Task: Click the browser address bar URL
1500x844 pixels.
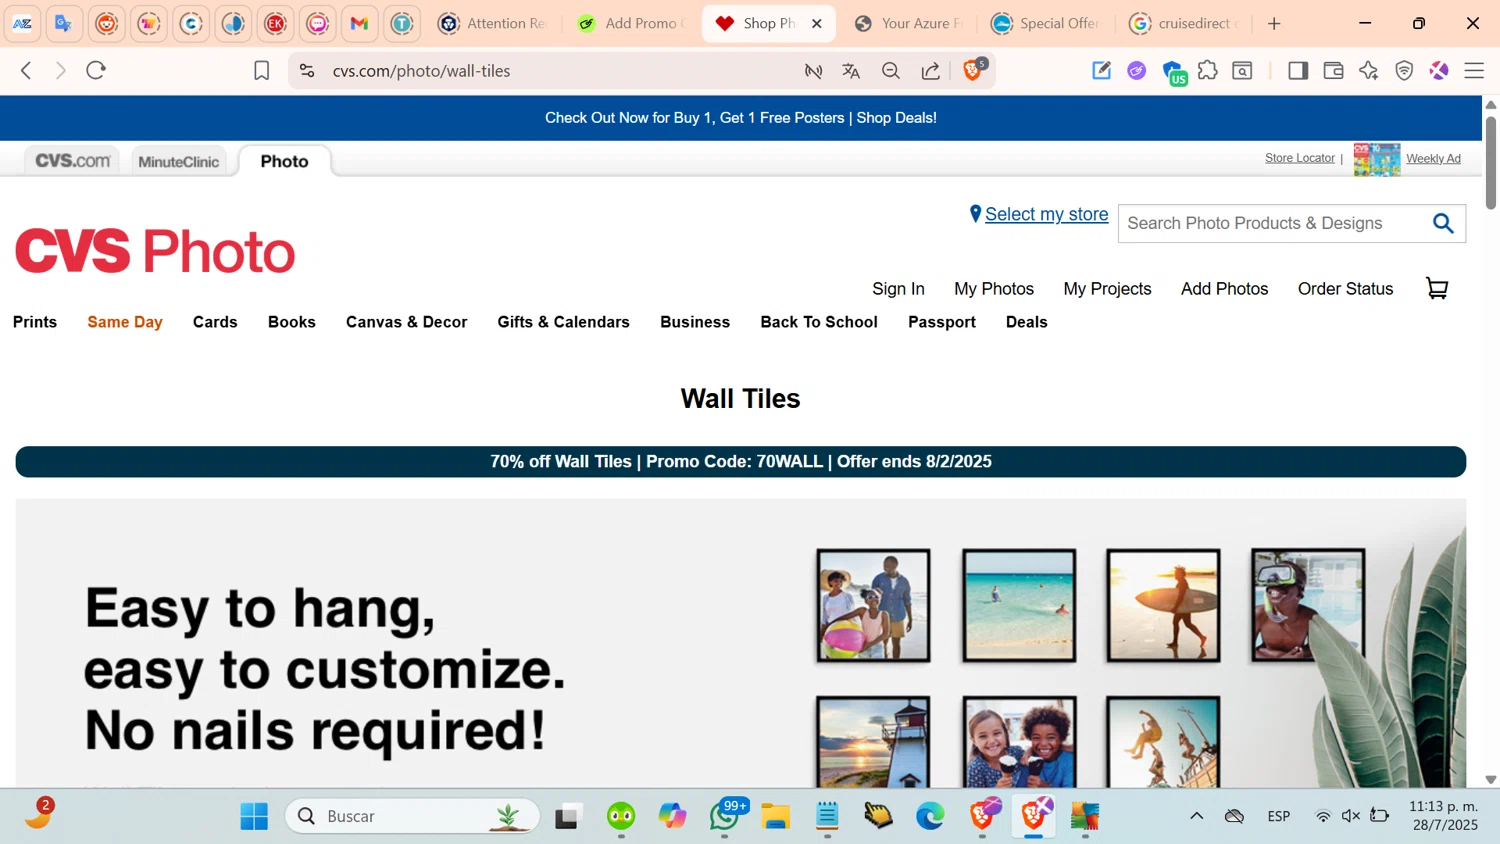Action: [422, 71]
